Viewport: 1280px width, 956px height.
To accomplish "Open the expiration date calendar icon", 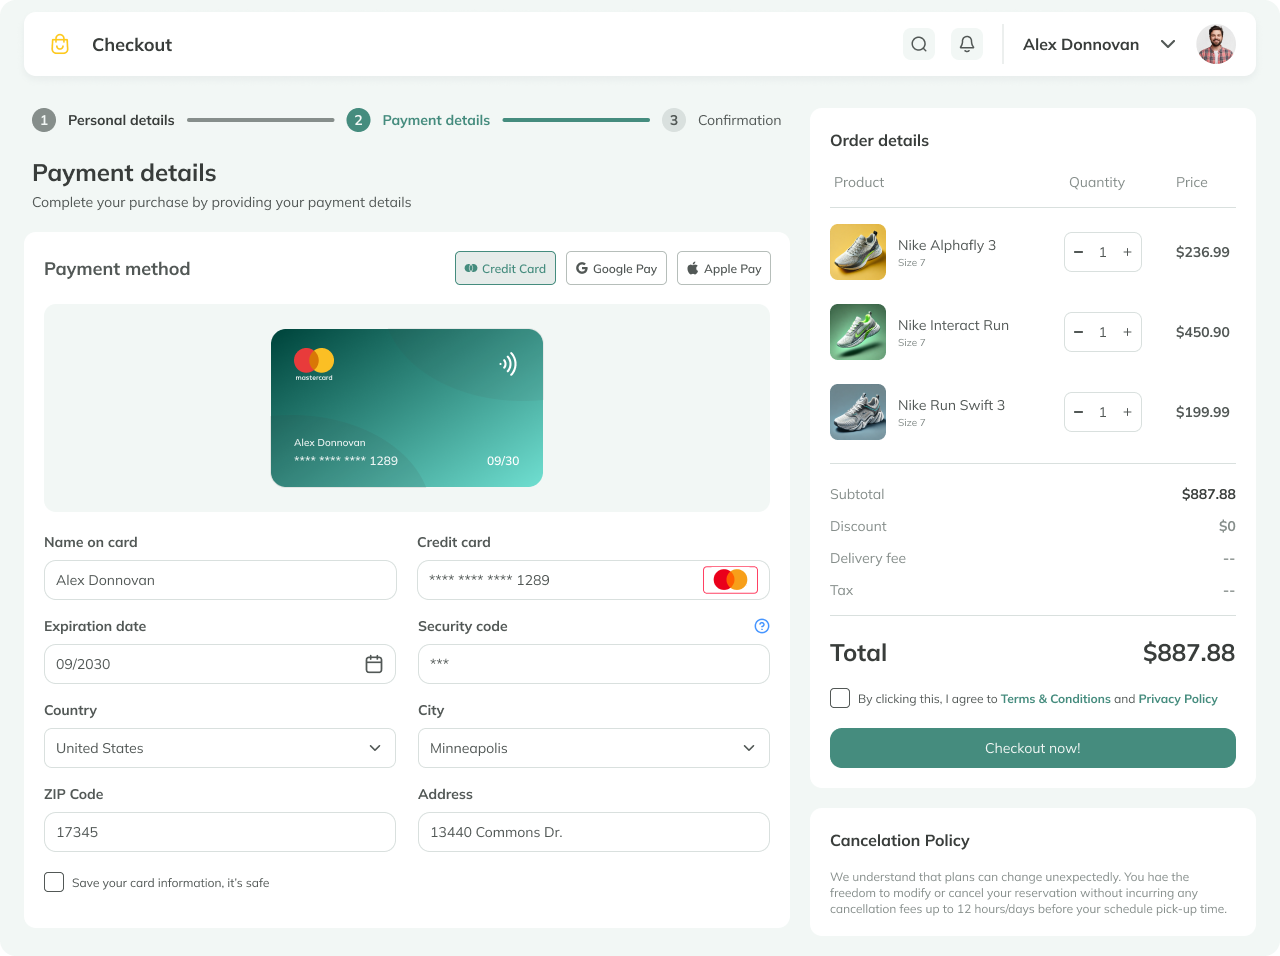I will tap(374, 664).
